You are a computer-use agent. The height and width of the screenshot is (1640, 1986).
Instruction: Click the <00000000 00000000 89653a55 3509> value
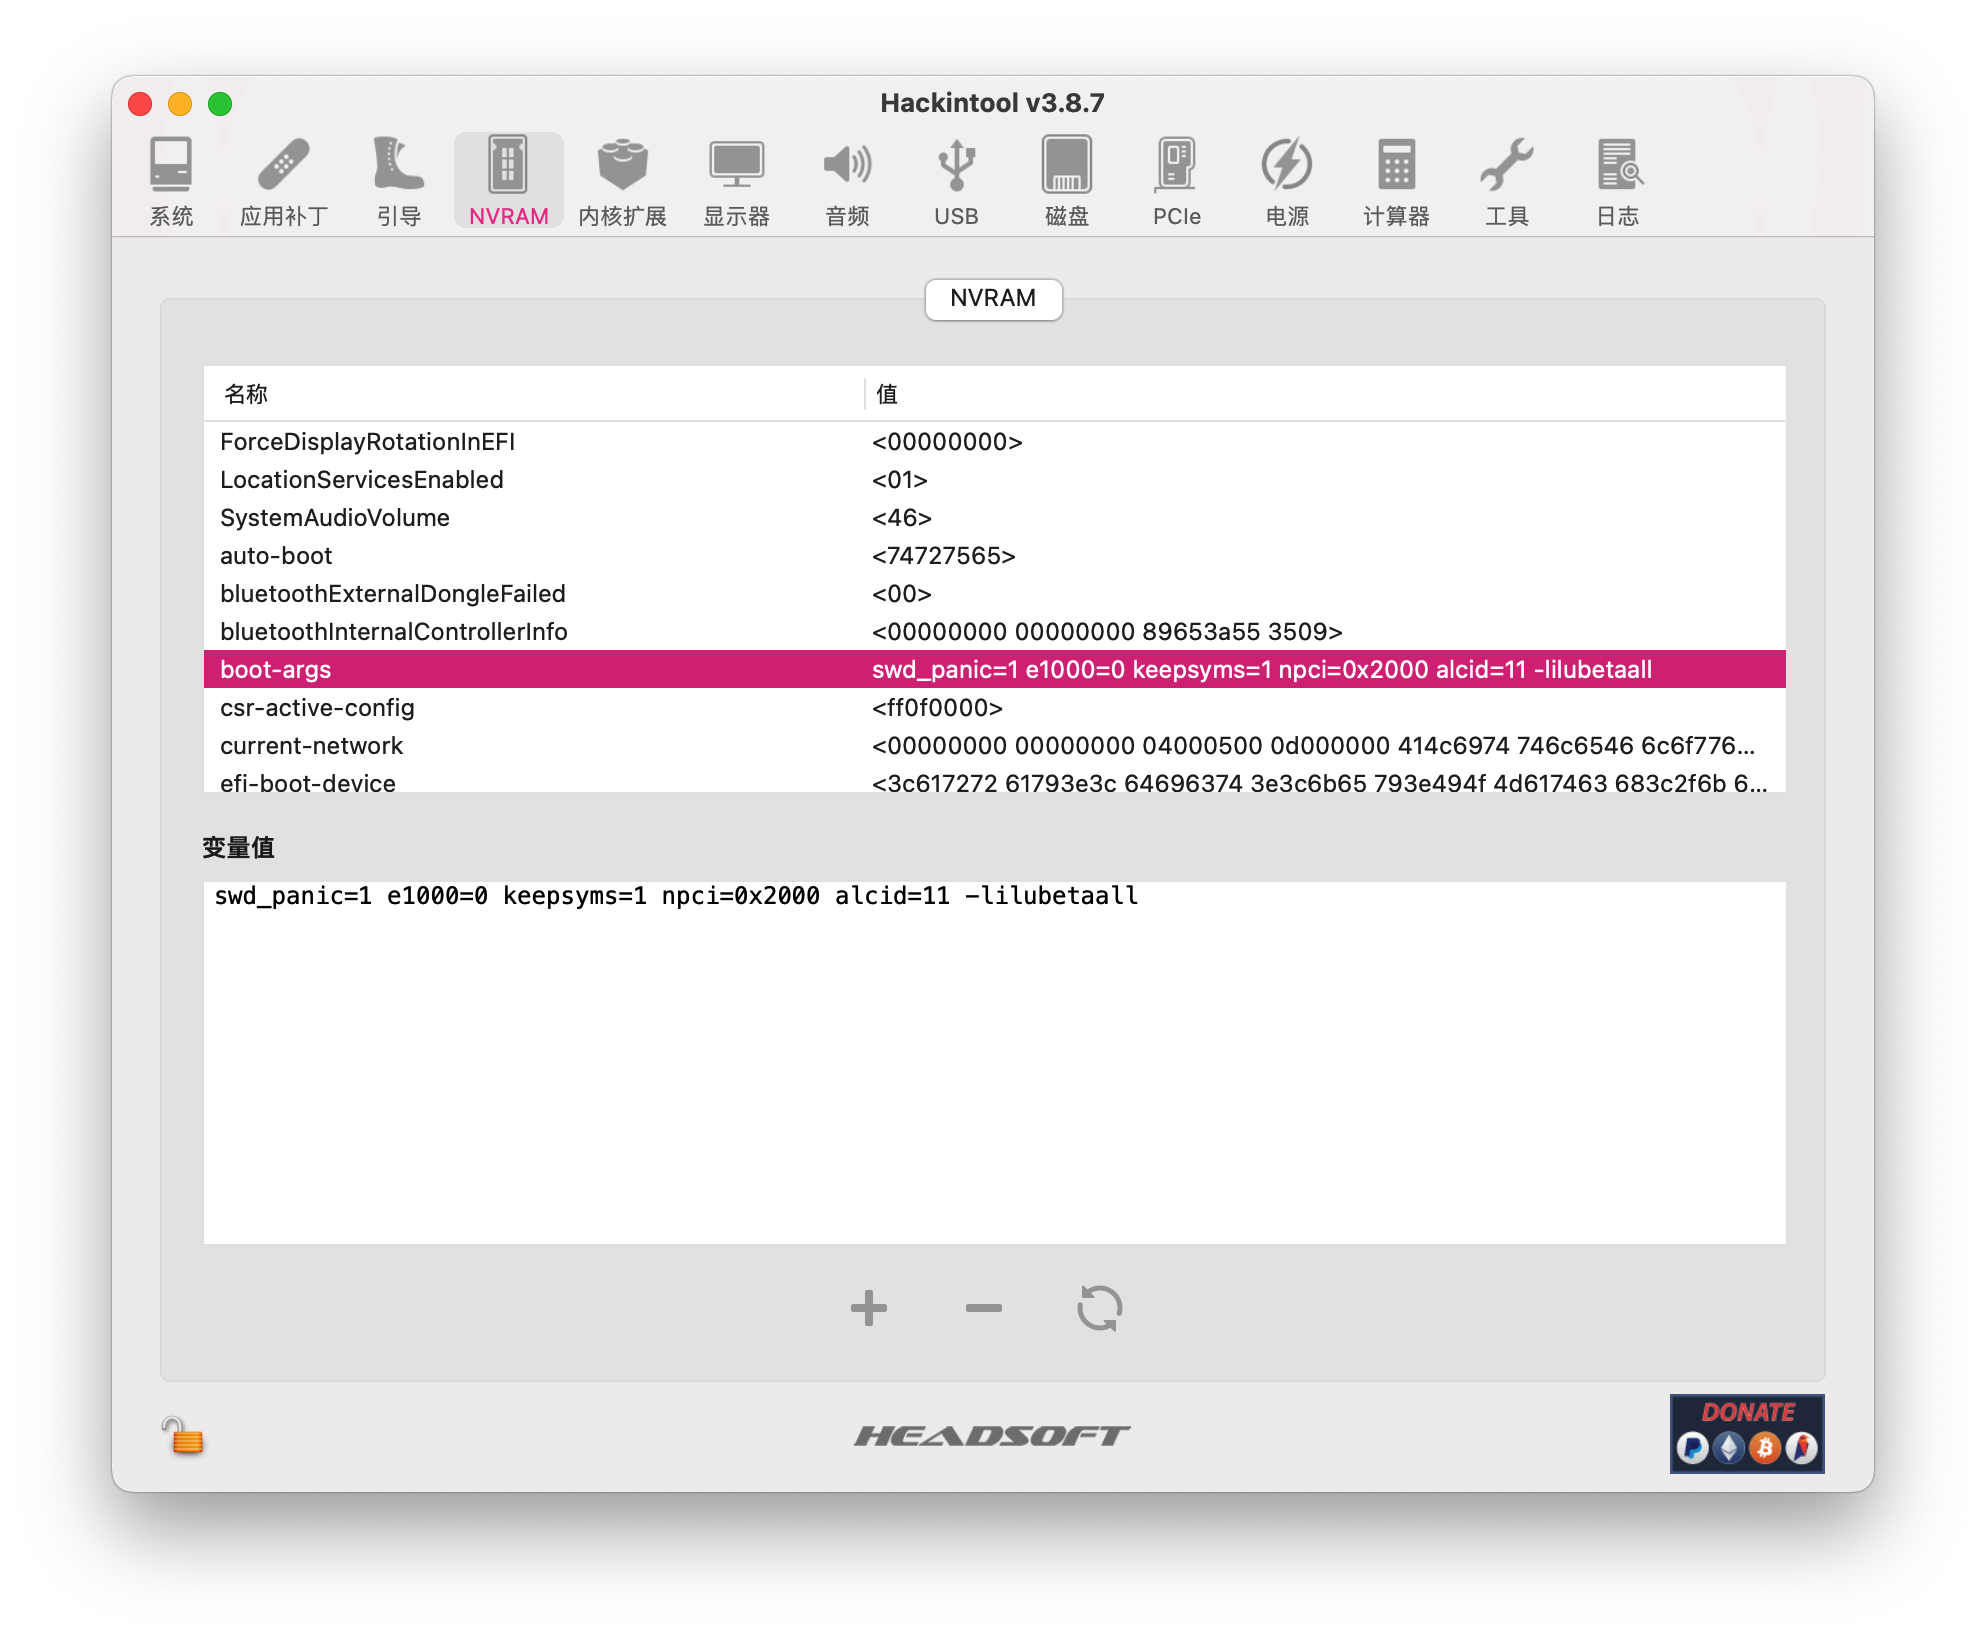[x=1107, y=632]
